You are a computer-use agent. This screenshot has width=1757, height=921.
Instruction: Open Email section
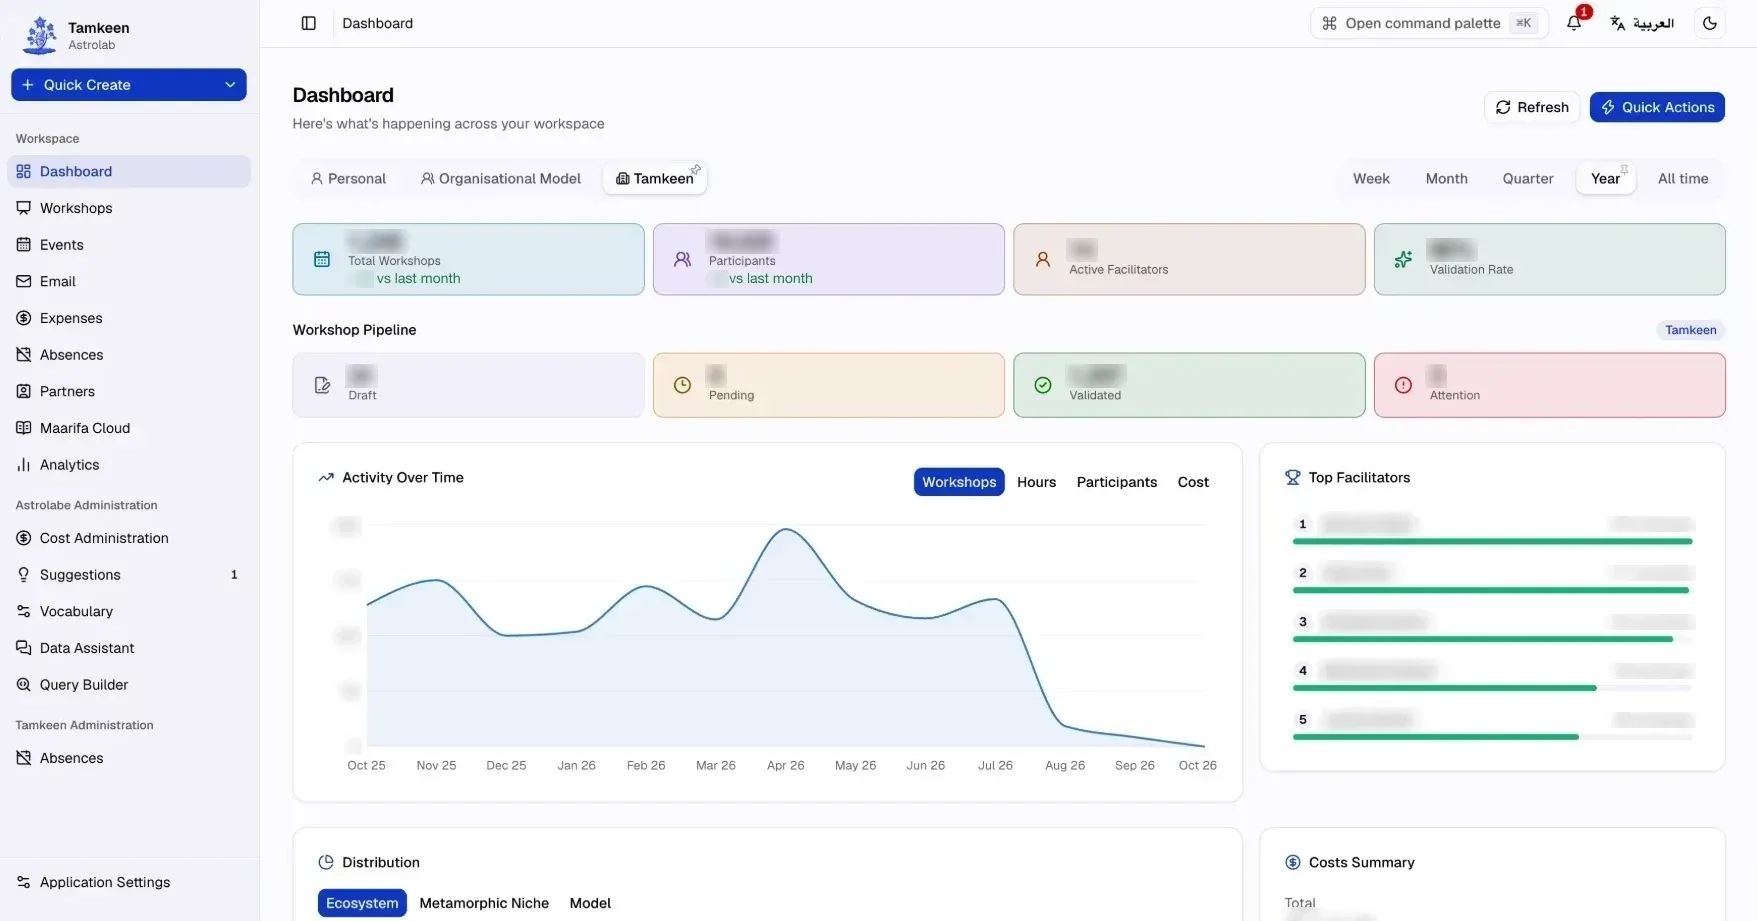(129, 281)
